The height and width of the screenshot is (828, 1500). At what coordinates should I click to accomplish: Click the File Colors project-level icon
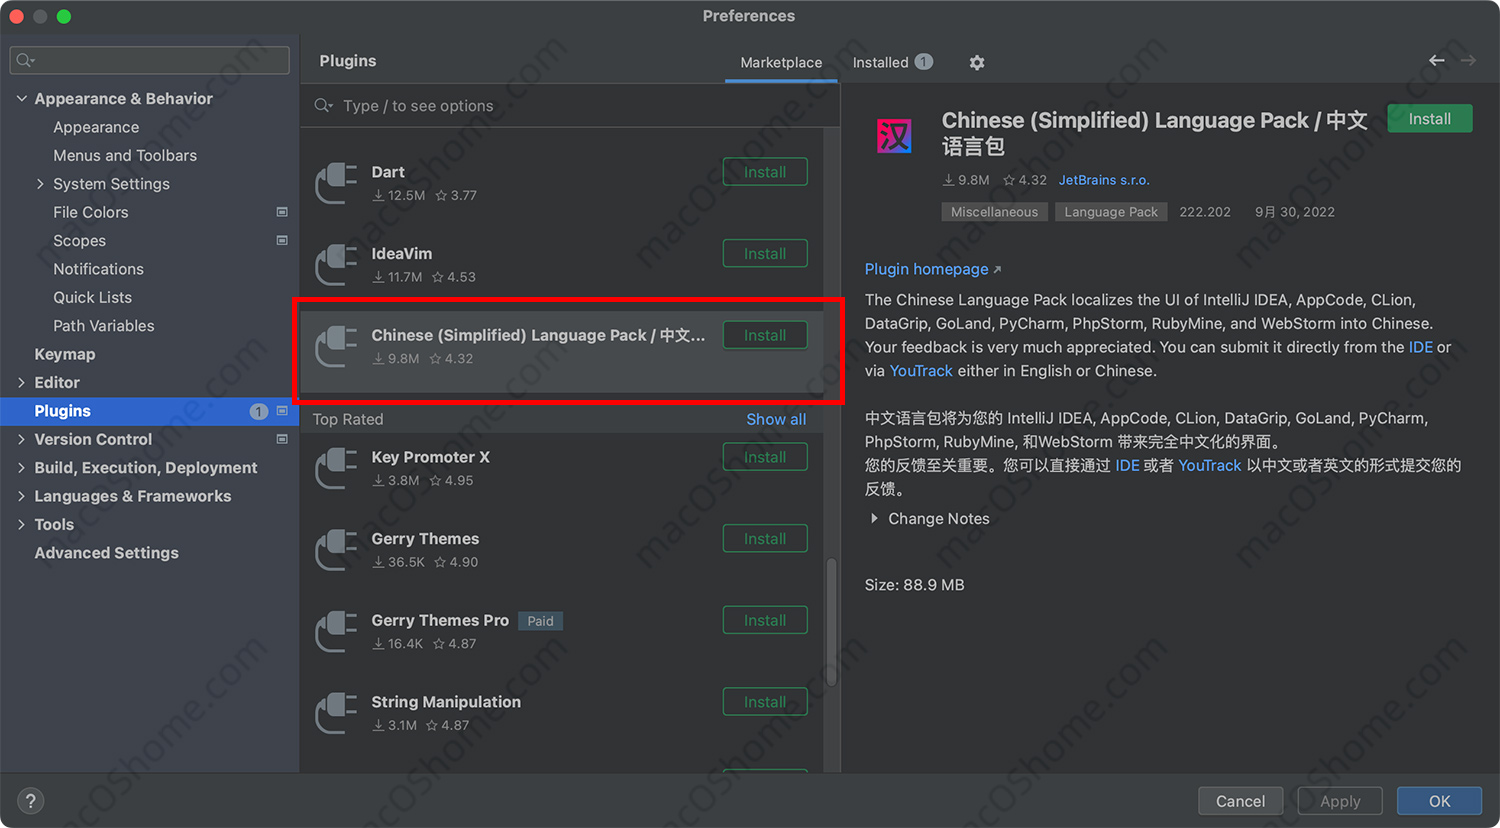pyautogui.click(x=282, y=212)
